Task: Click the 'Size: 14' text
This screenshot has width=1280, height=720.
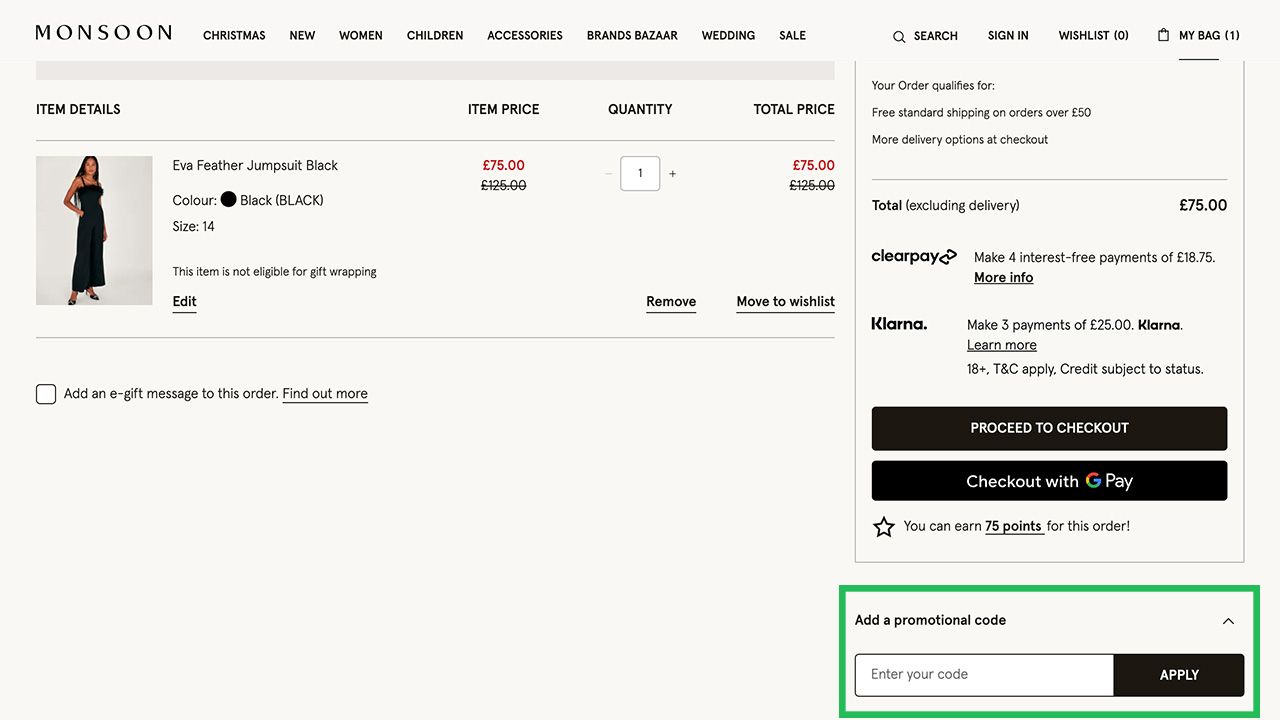Action: pyautogui.click(x=194, y=227)
